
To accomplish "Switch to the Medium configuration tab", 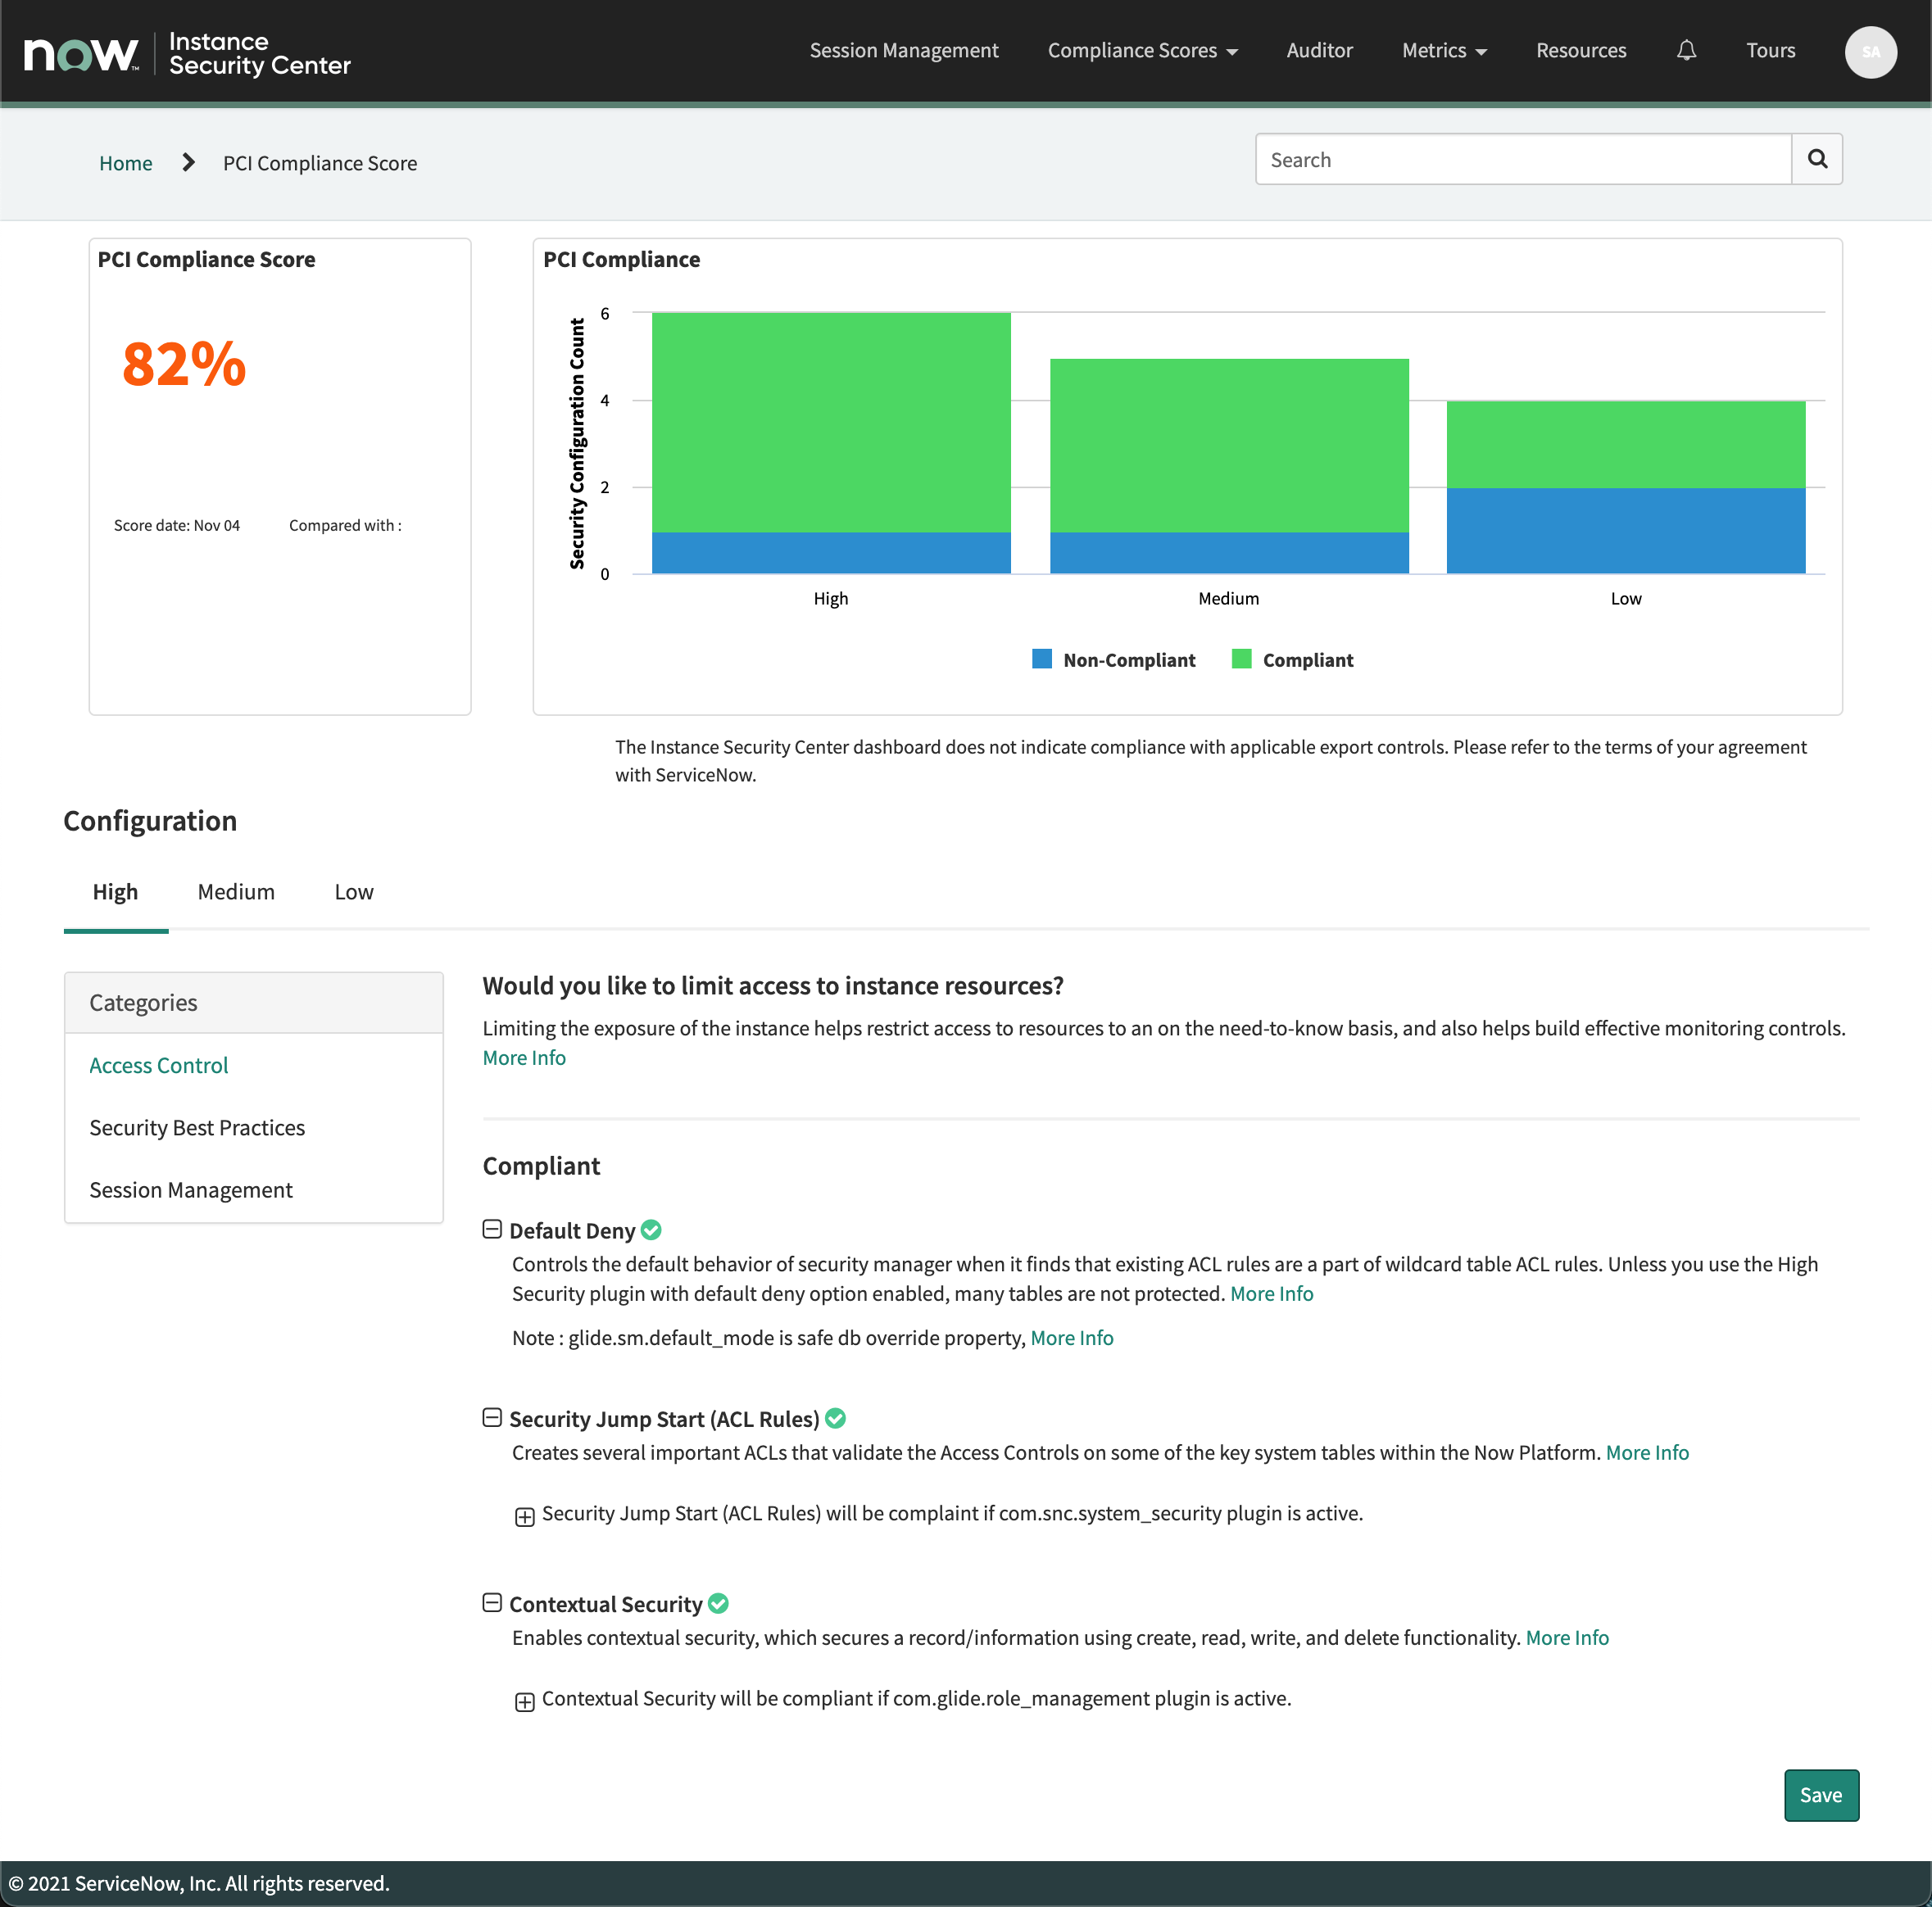I will pyautogui.click(x=236, y=891).
